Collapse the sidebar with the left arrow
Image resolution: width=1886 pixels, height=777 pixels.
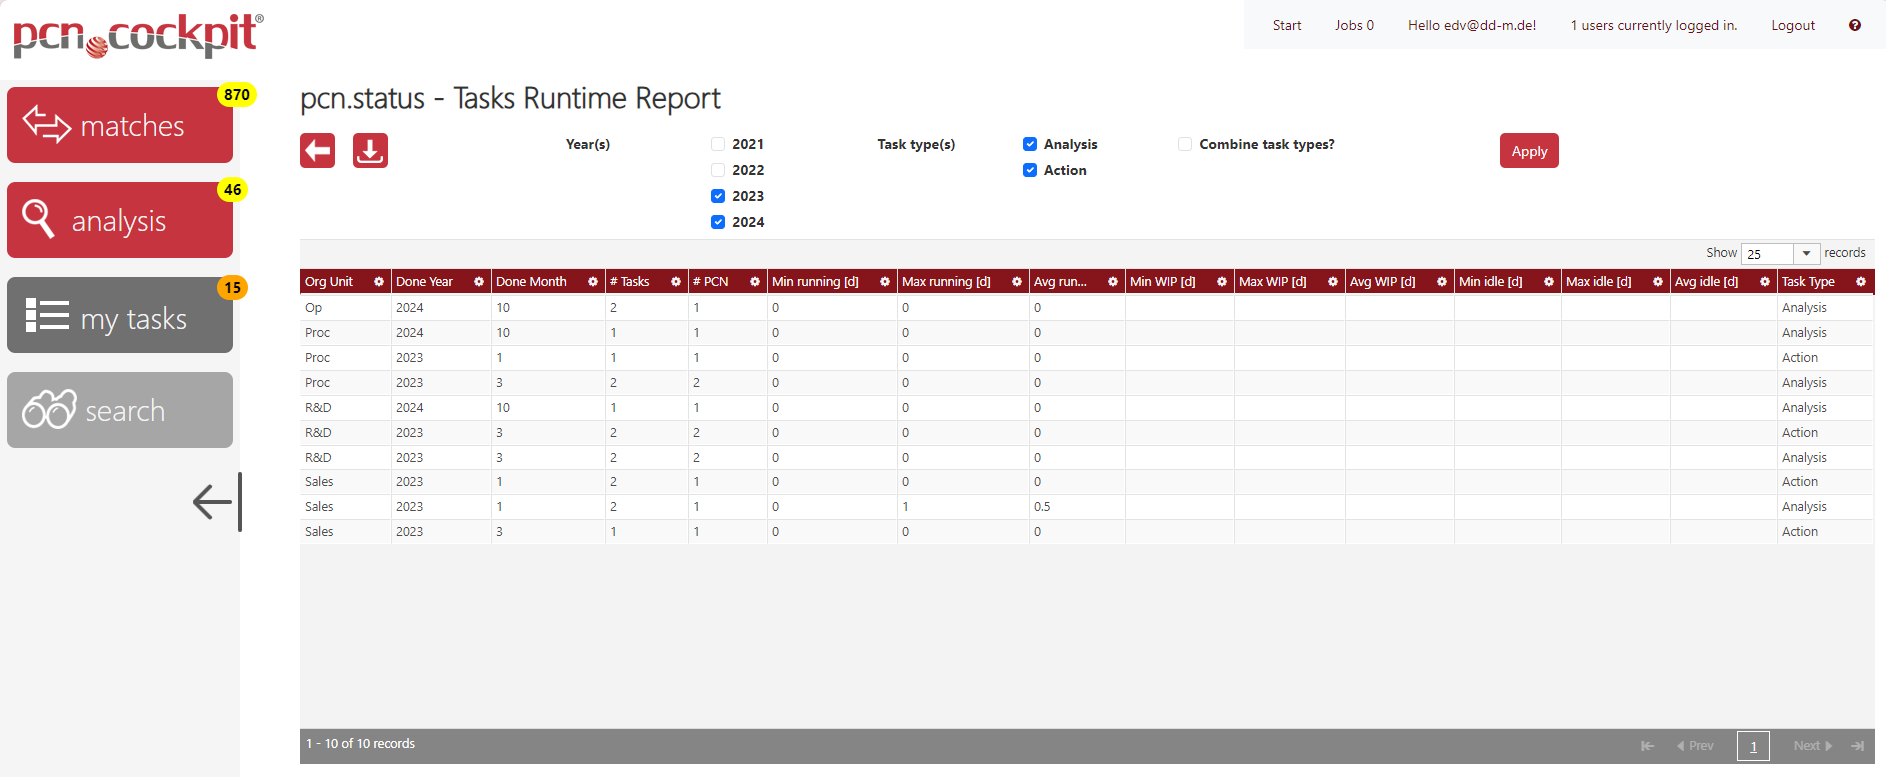(x=214, y=501)
